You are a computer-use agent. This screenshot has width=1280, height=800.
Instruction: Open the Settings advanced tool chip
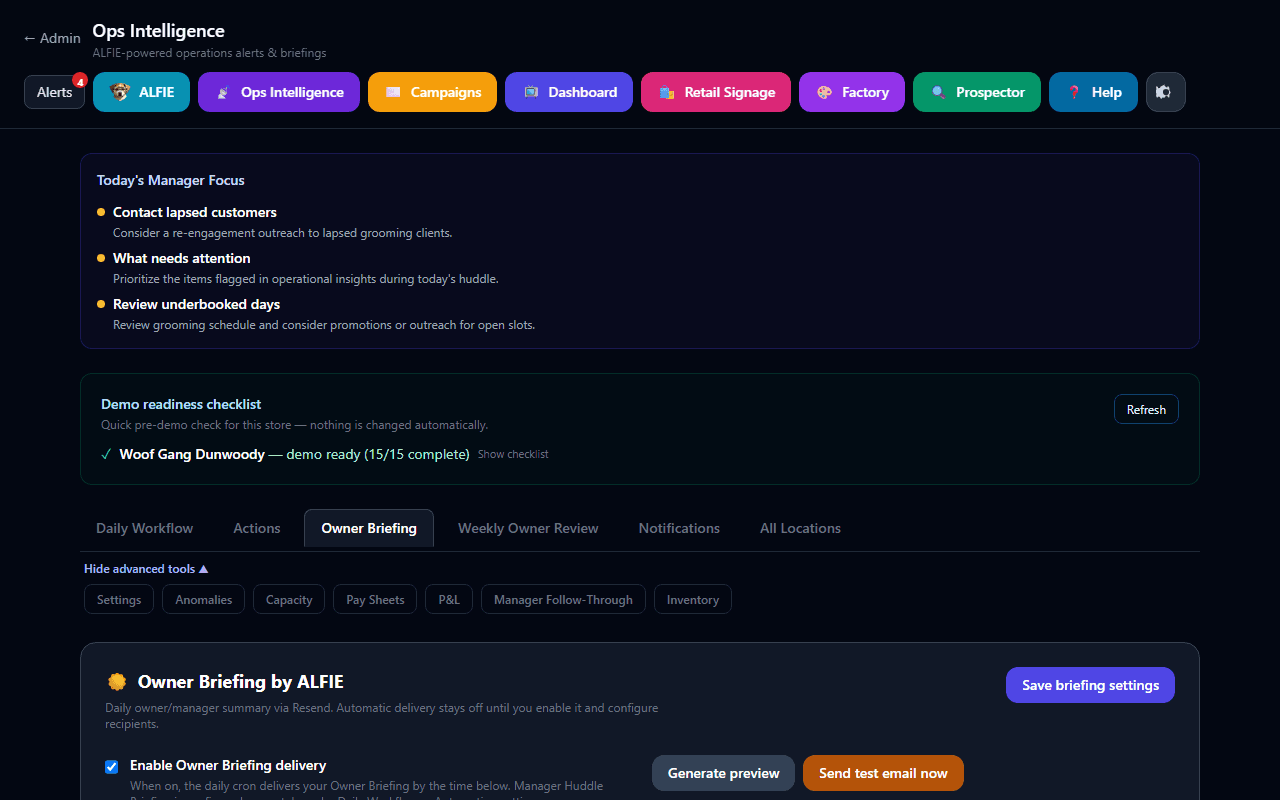pos(119,599)
